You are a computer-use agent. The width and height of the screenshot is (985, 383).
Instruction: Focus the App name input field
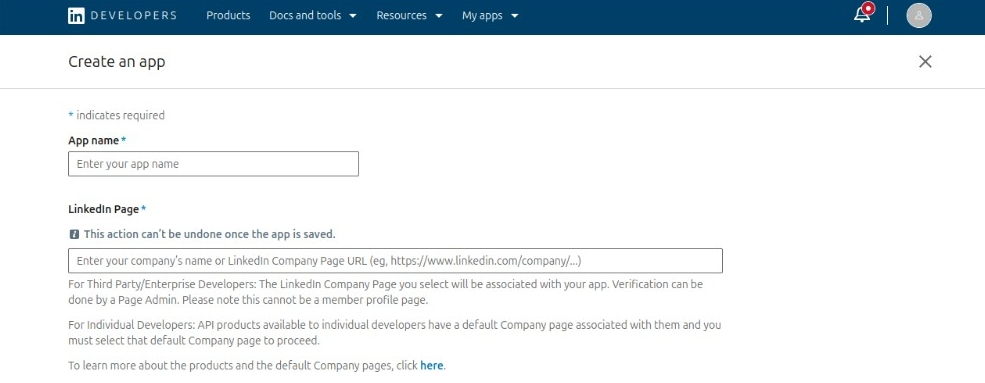point(214,164)
